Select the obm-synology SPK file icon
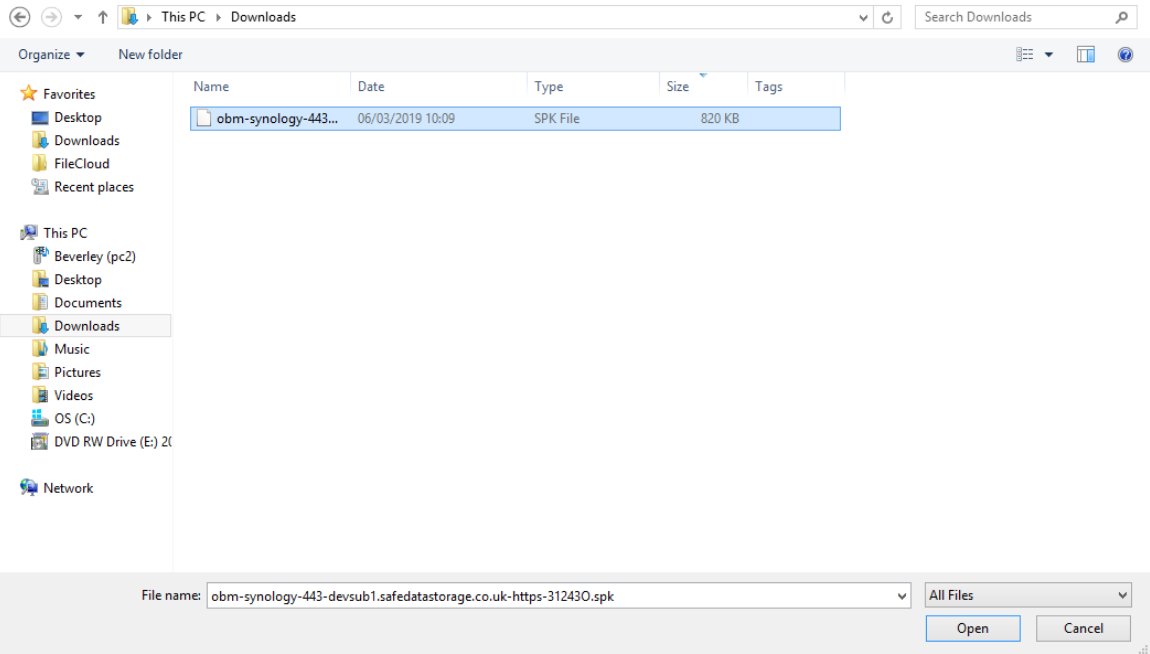This screenshot has width=1150, height=654. click(204, 119)
